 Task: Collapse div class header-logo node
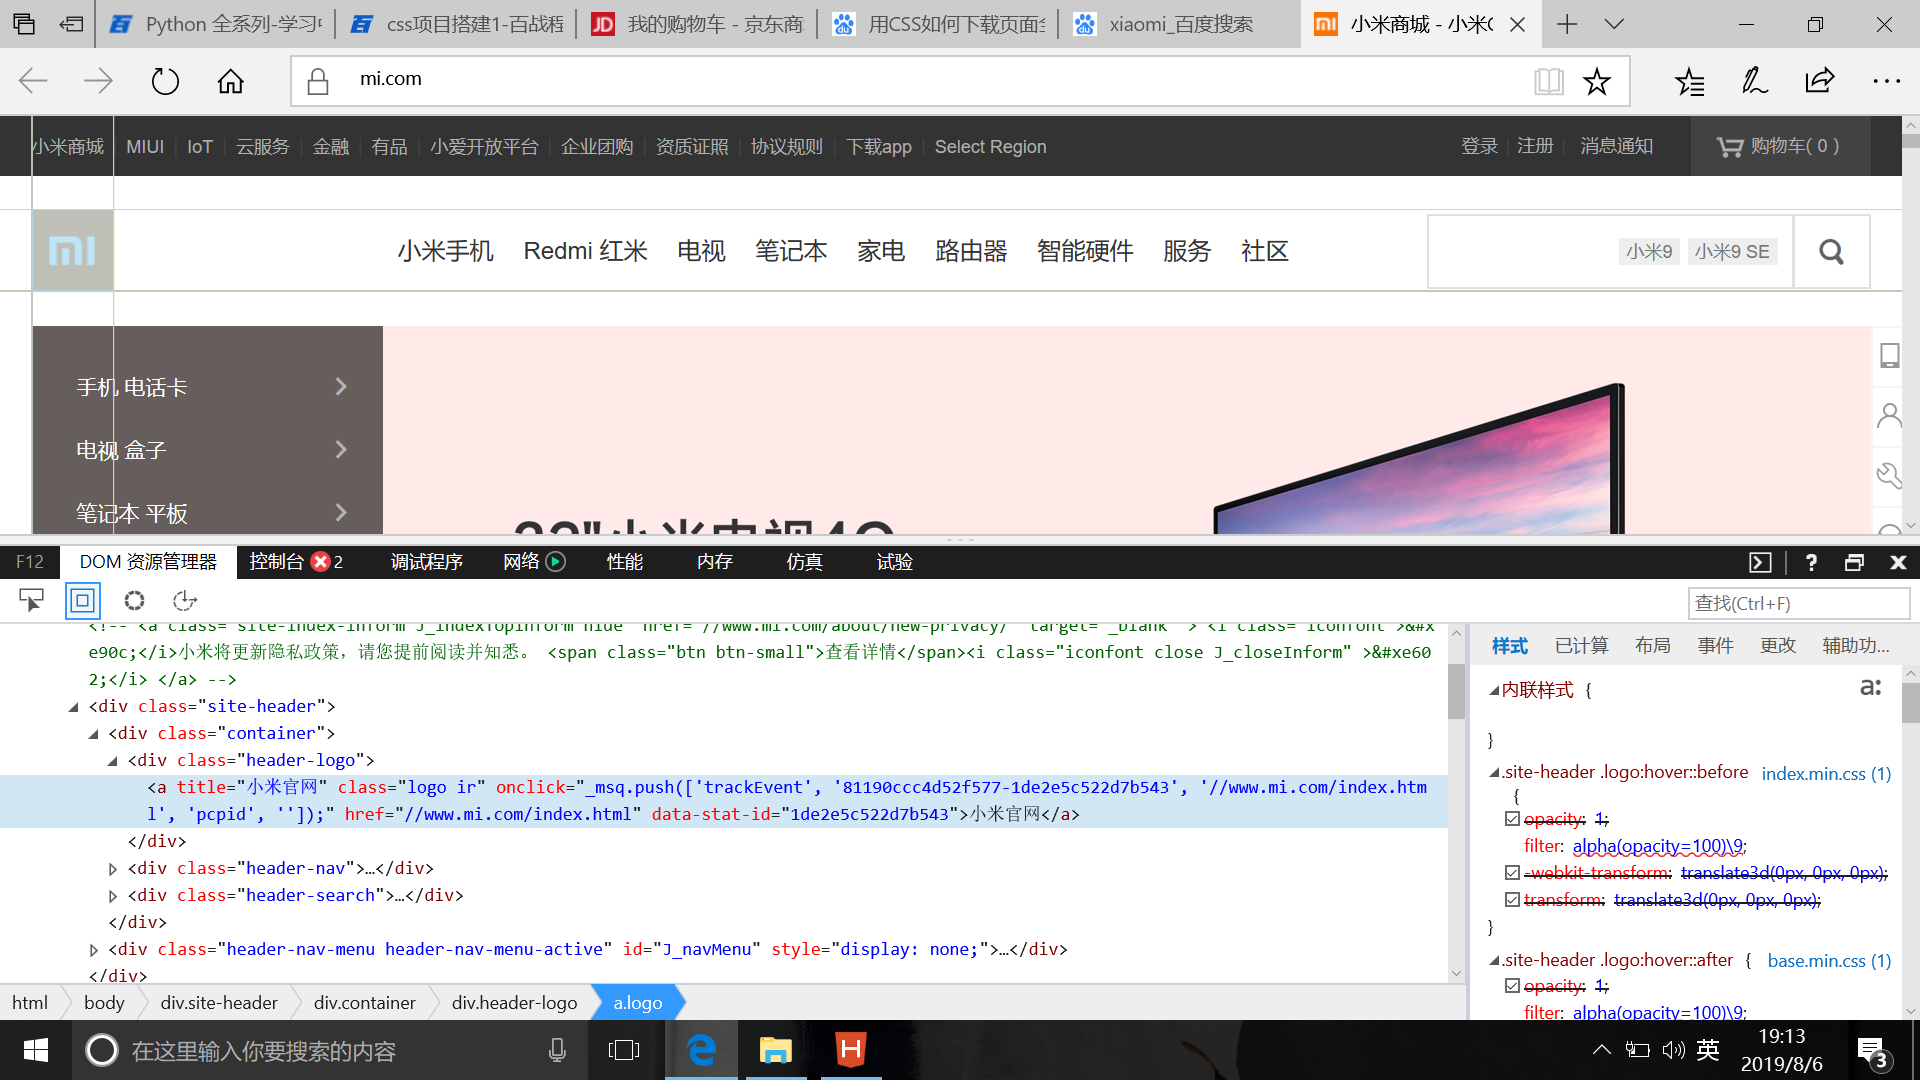click(112, 761)
